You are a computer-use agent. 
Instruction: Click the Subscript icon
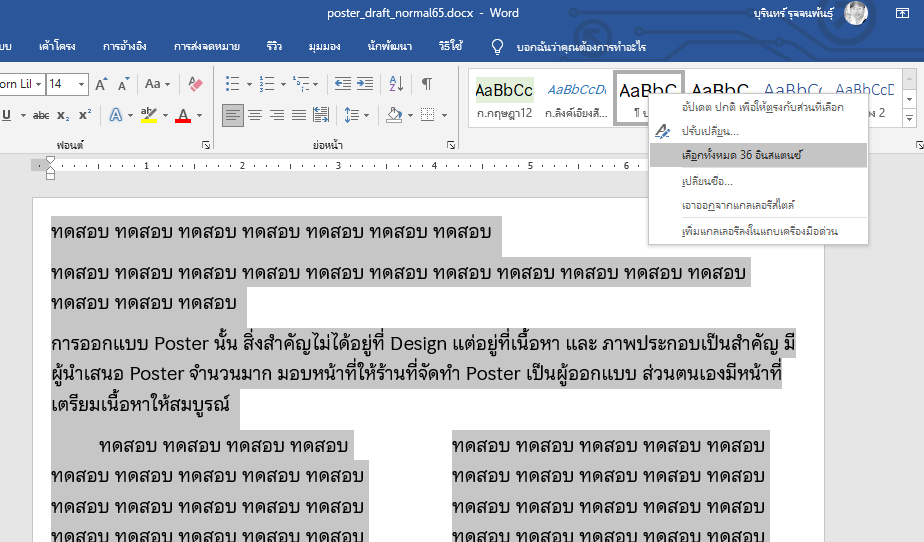tap(63, 116)
